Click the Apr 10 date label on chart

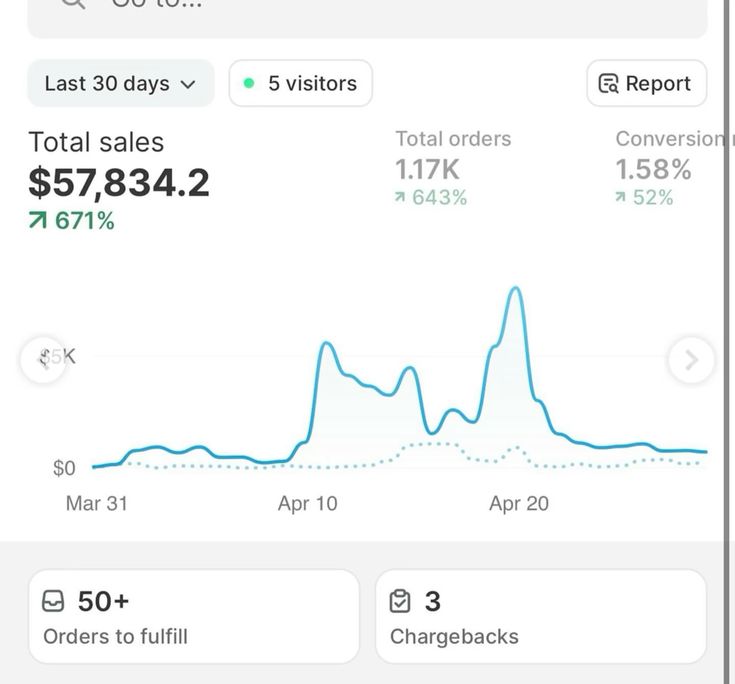coord(307,504)
